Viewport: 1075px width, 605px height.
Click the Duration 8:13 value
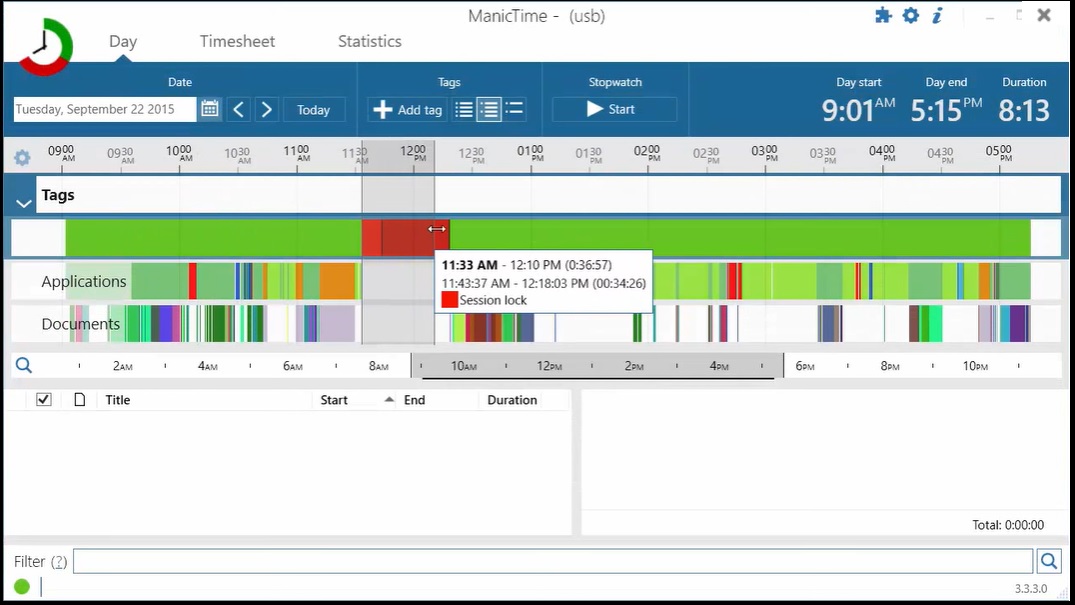[x=1024, y=110]
